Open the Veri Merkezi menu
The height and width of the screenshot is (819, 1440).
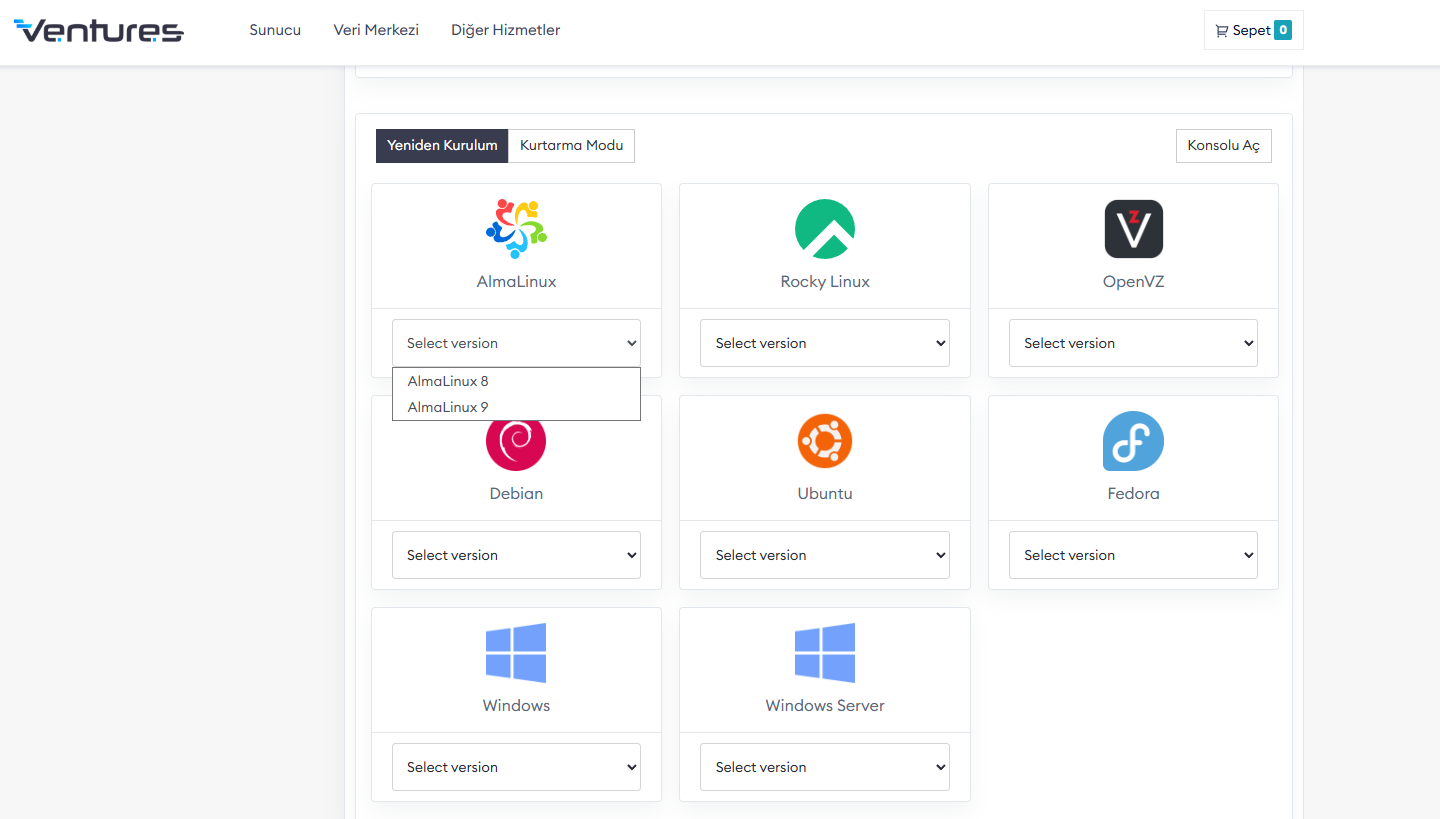pyautogui.click(x=376, y=30)
